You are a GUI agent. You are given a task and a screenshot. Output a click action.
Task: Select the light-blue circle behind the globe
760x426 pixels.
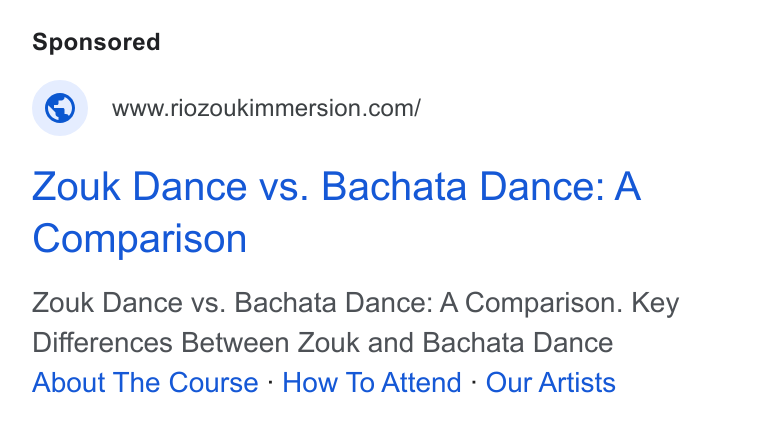[60, 108]
